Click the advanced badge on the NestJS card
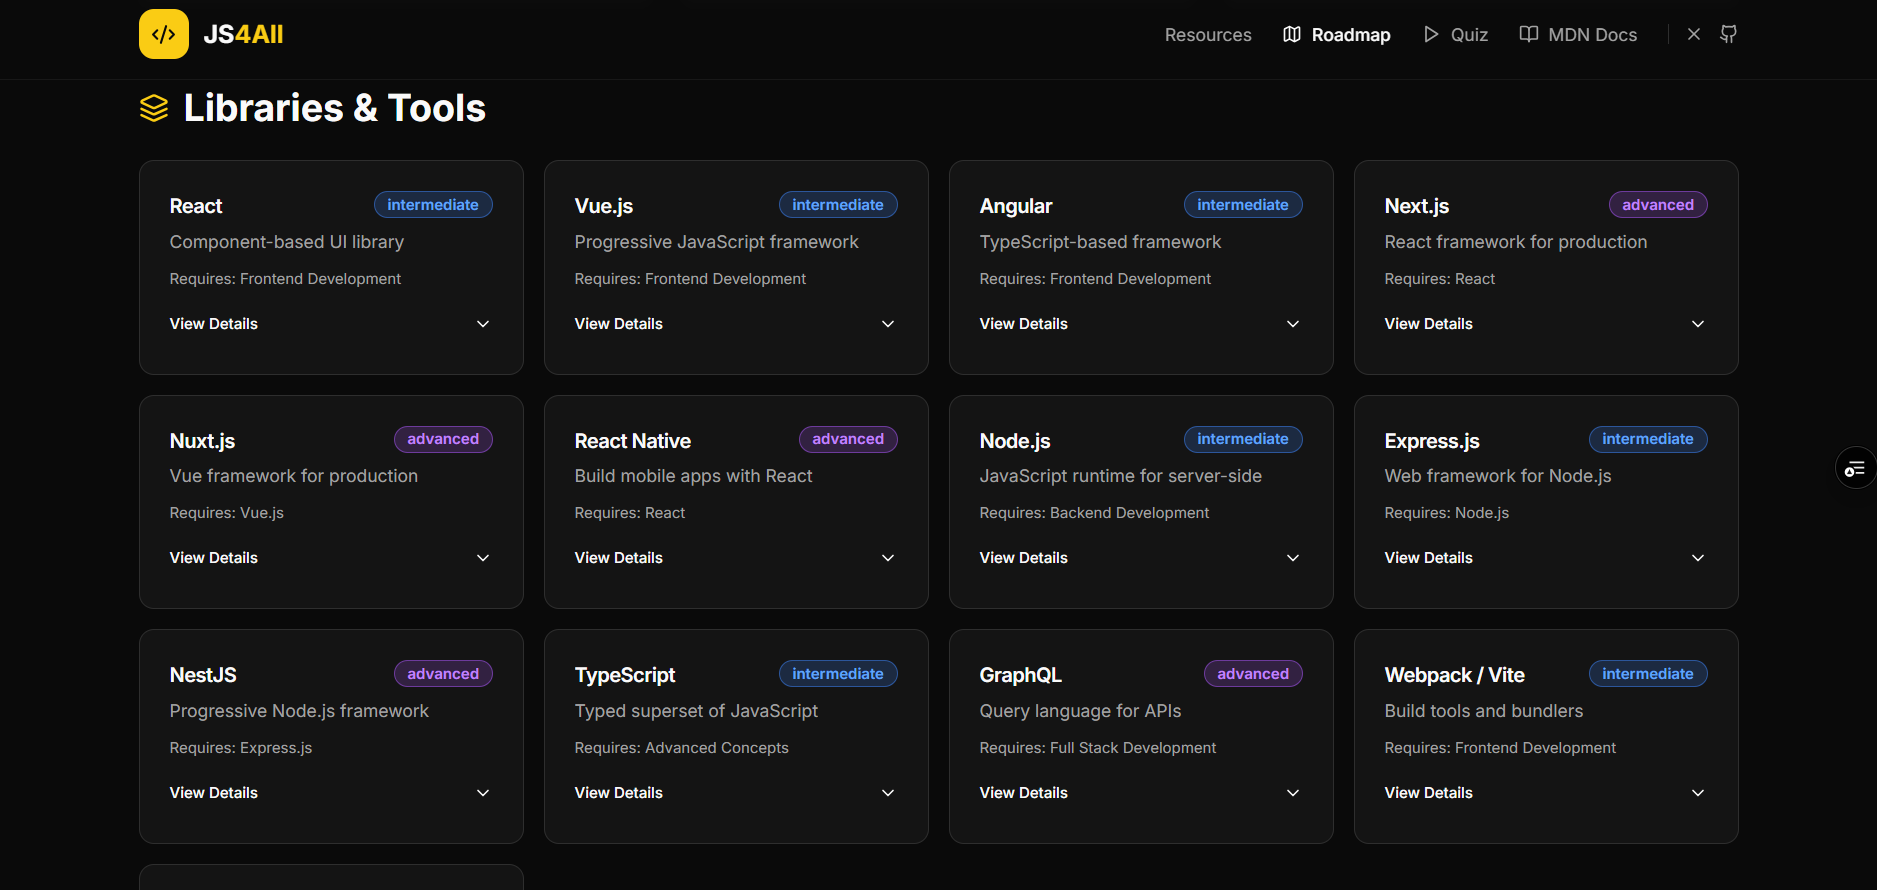The height and width of the screenshot is (890, 1877). click(x=443, y=674)
